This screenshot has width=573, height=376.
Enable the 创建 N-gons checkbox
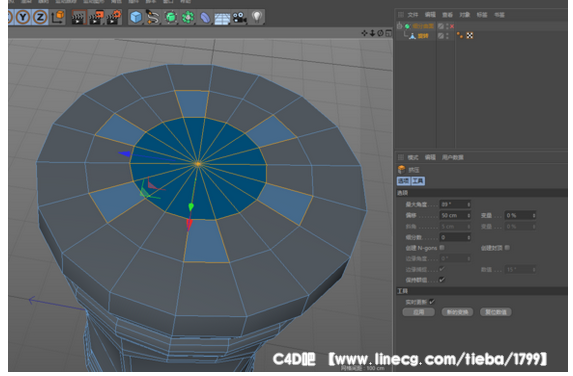pyautogui.click(x=442, y=248)
